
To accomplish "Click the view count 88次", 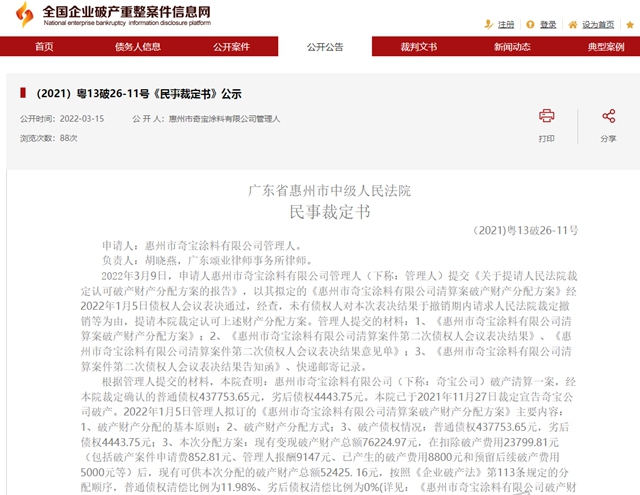I will click(69, 138).
